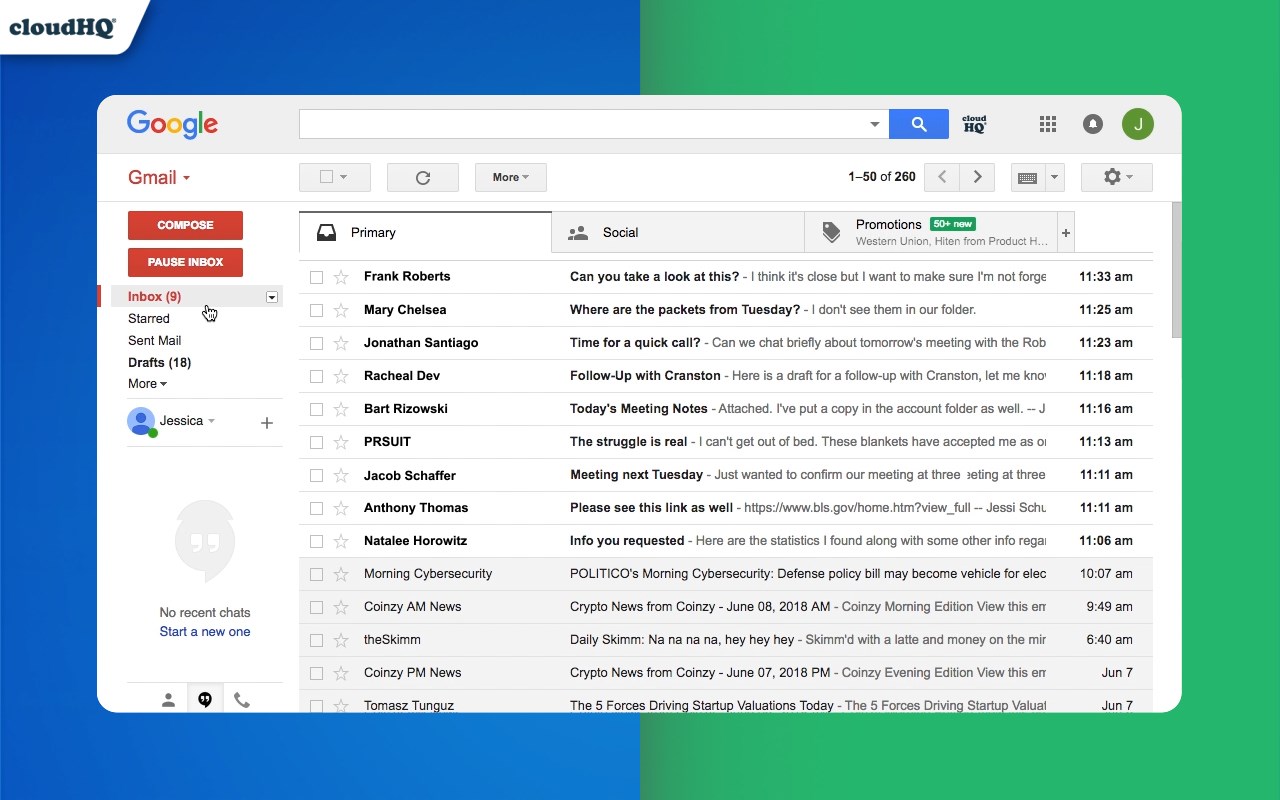Viewport: 1280px width, 800px height.
Task: Star the Racheal Dev email
Action: (x=341, y=376)
